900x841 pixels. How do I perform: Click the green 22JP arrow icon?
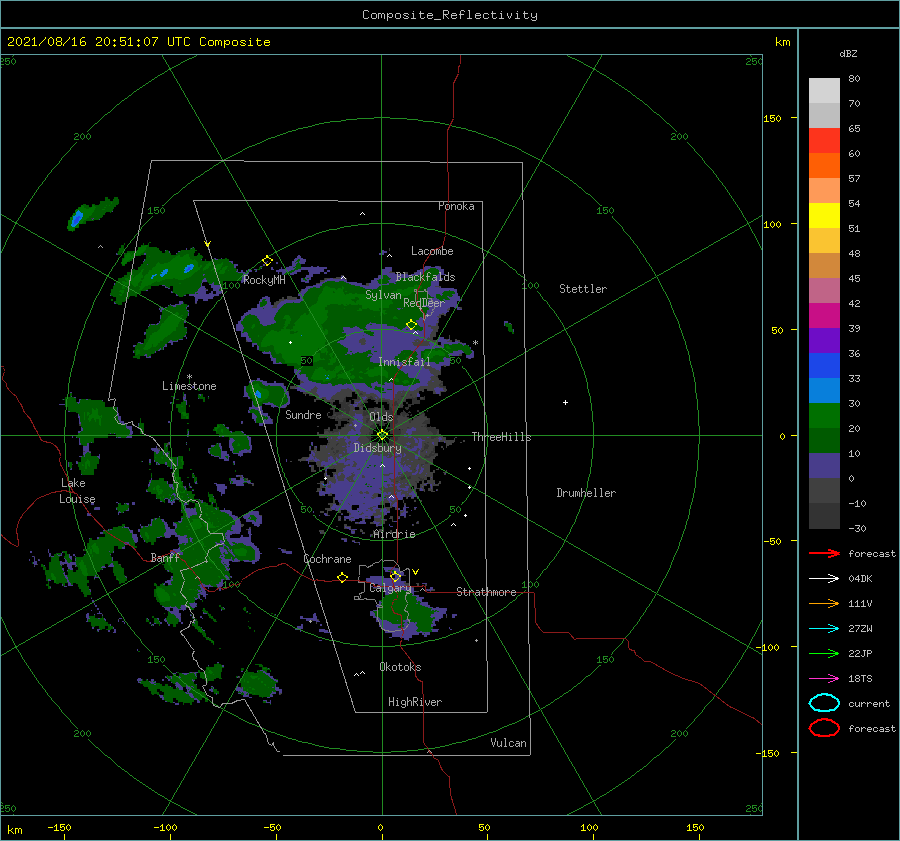(x=824, y=653)
